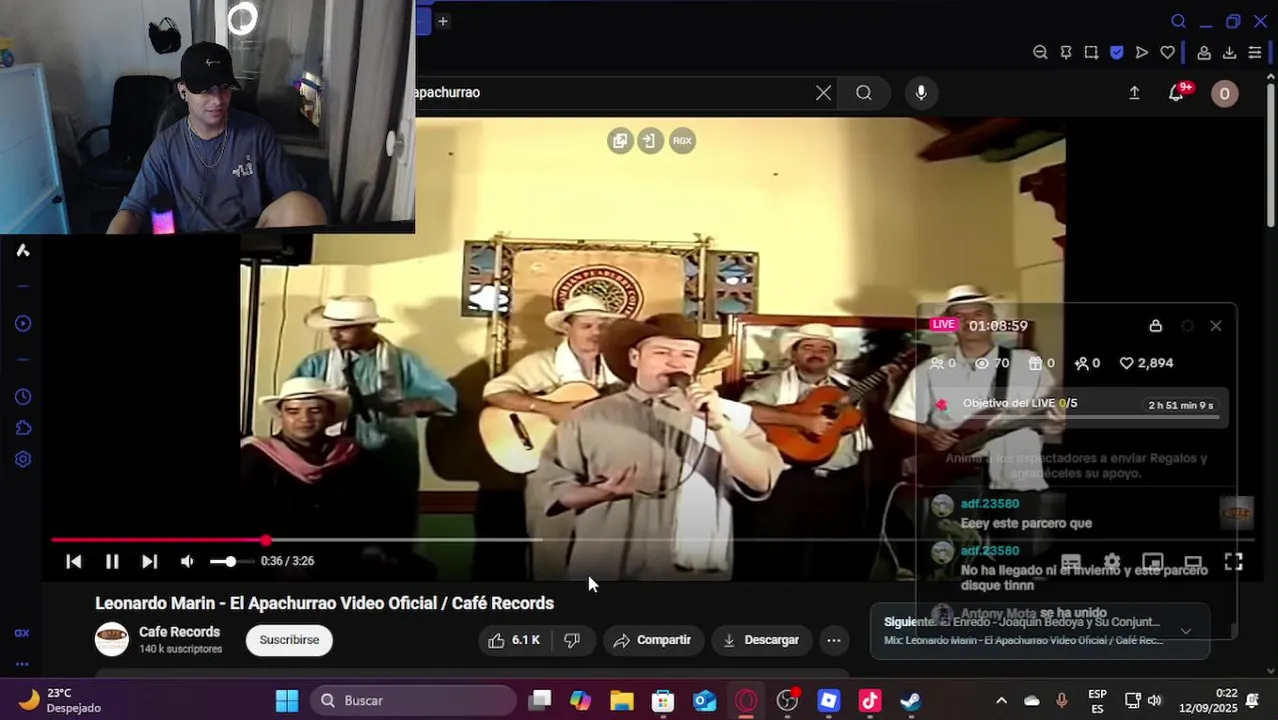
Task: Open the Compartir share button
Action: click(653, 640)
